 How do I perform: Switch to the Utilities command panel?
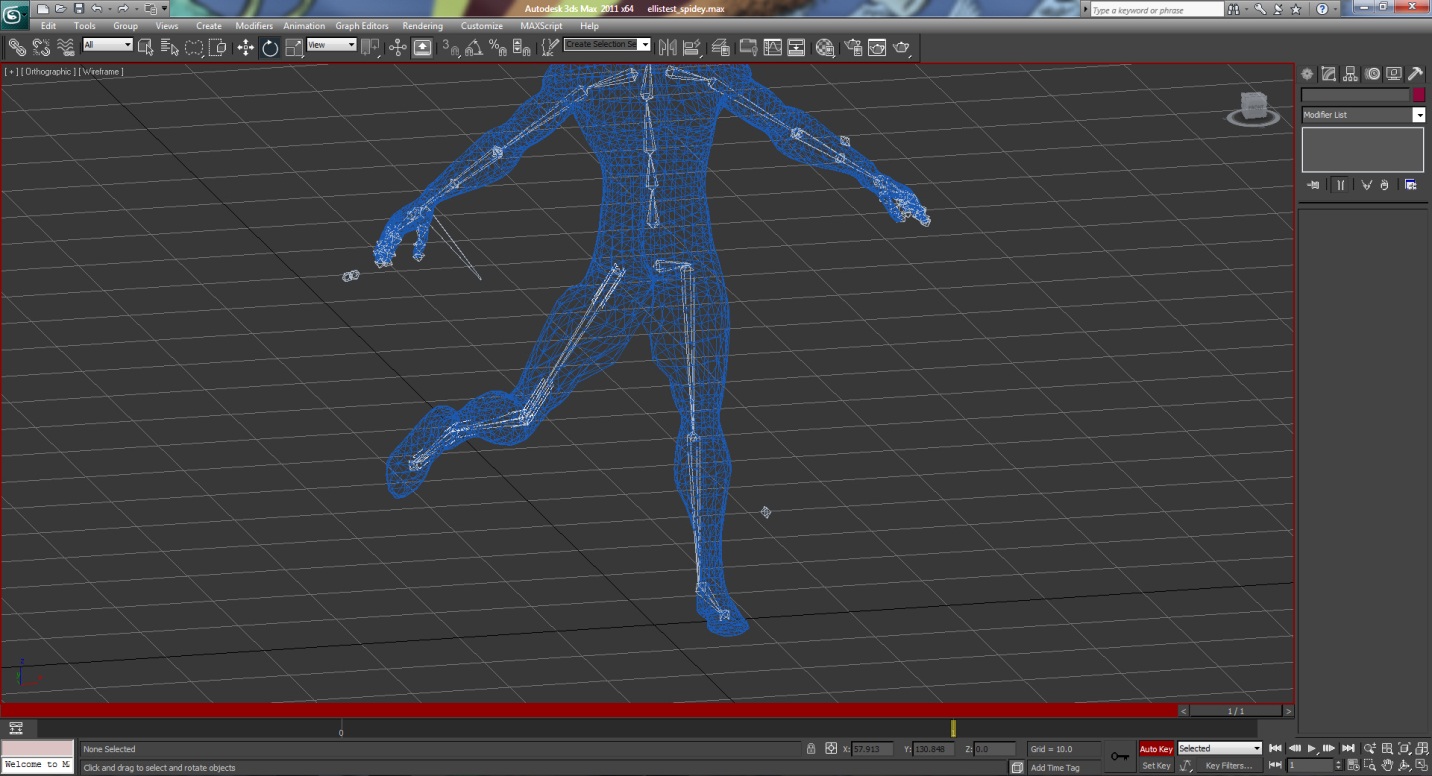pyautogui.click(x=1415, y=74)
